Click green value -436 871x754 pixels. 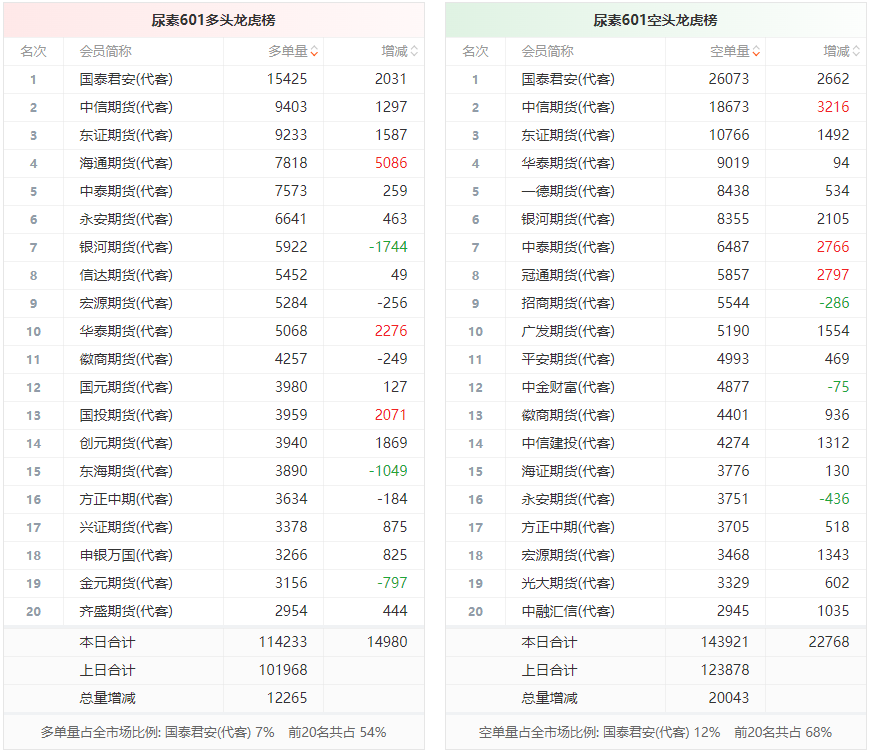coord(834,500)
